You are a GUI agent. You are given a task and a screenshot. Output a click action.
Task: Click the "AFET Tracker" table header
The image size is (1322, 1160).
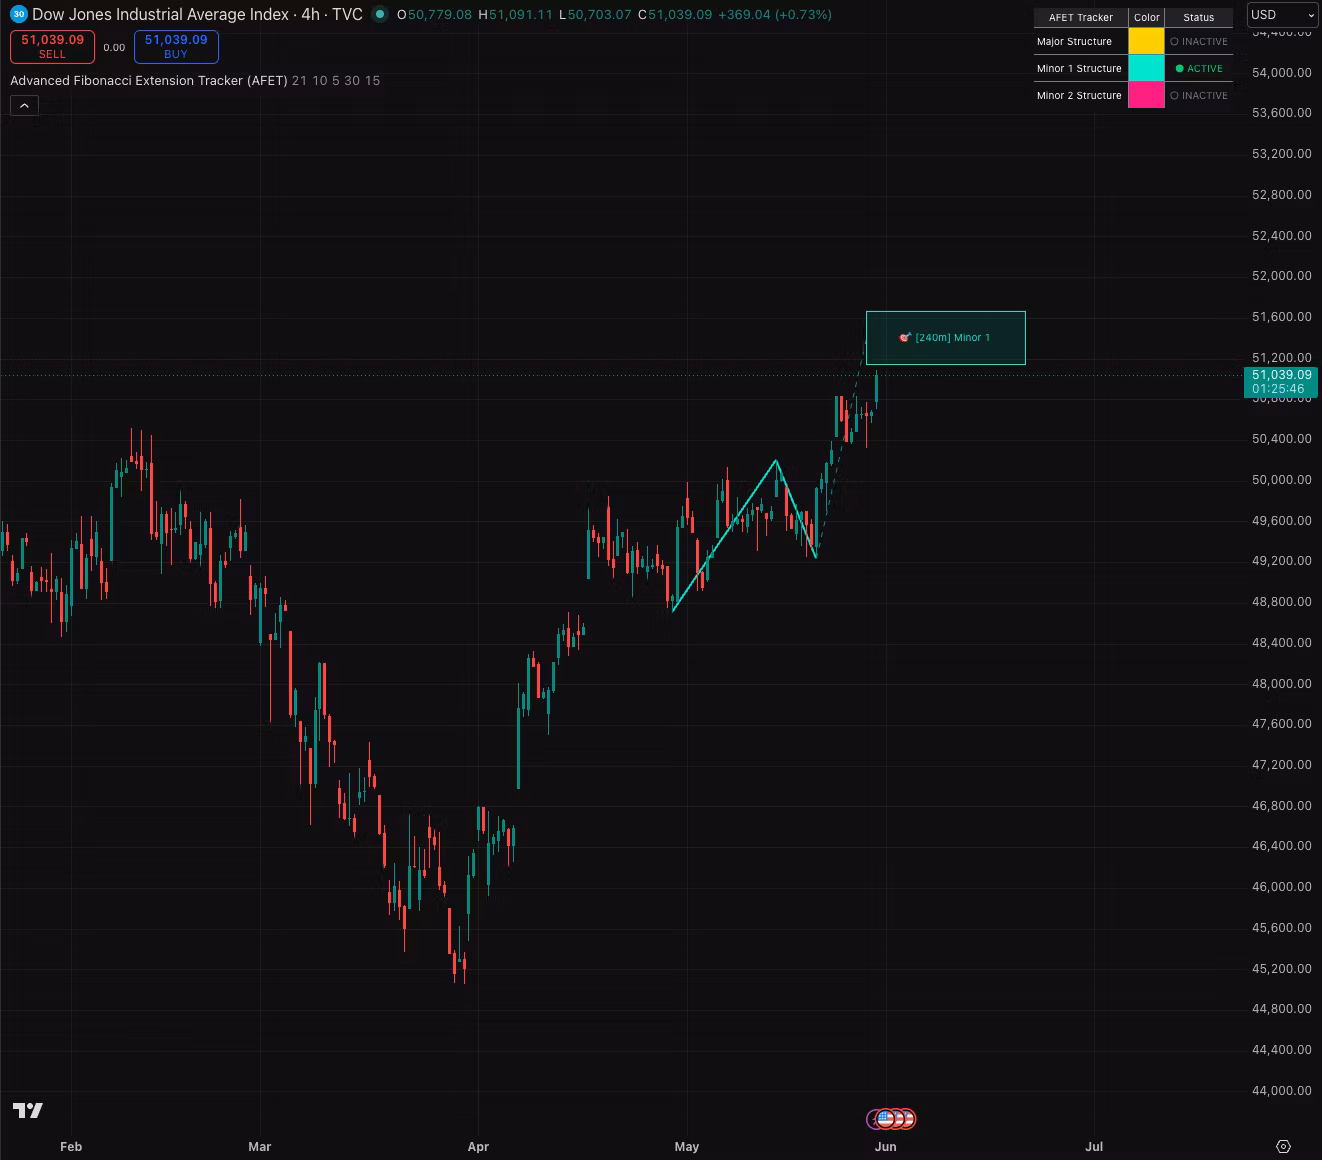(x=1081, y=17)
